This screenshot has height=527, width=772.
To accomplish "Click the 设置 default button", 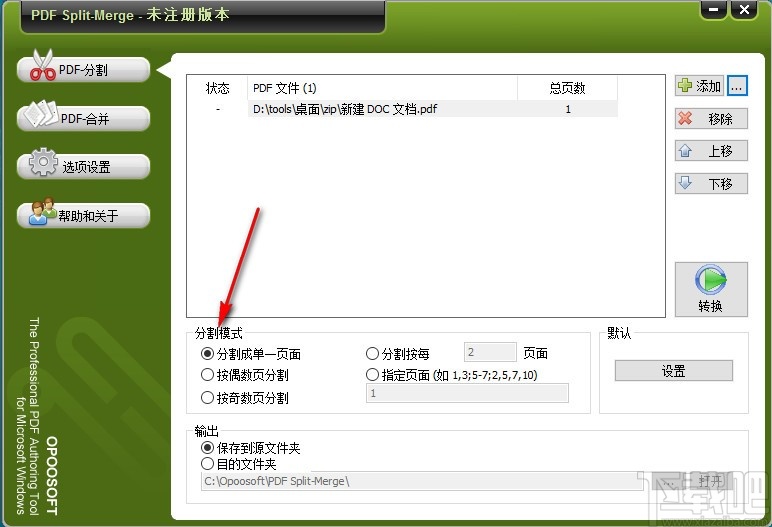I will pyautogui.click(x=674, y=371).
